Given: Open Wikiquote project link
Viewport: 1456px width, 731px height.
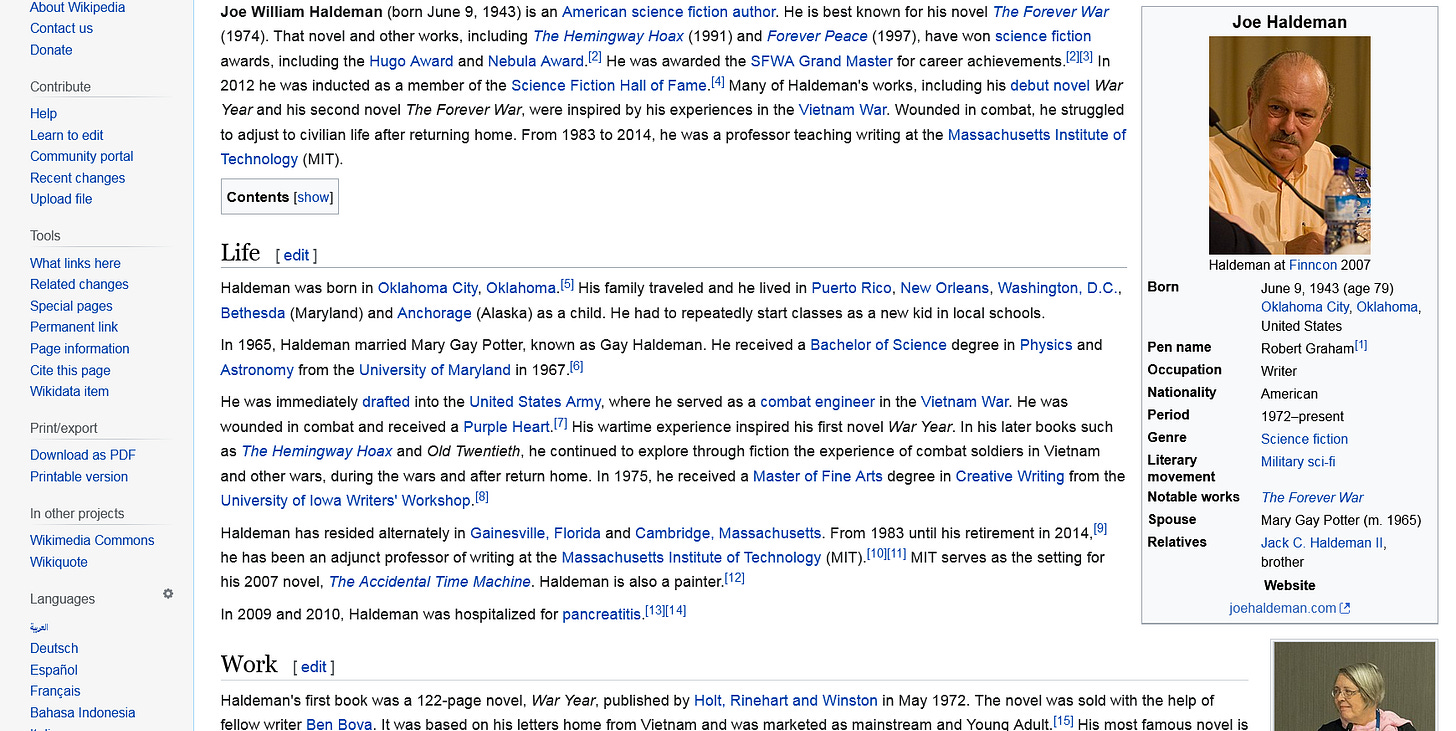Looking at the screenshot, I should point(59,562).
